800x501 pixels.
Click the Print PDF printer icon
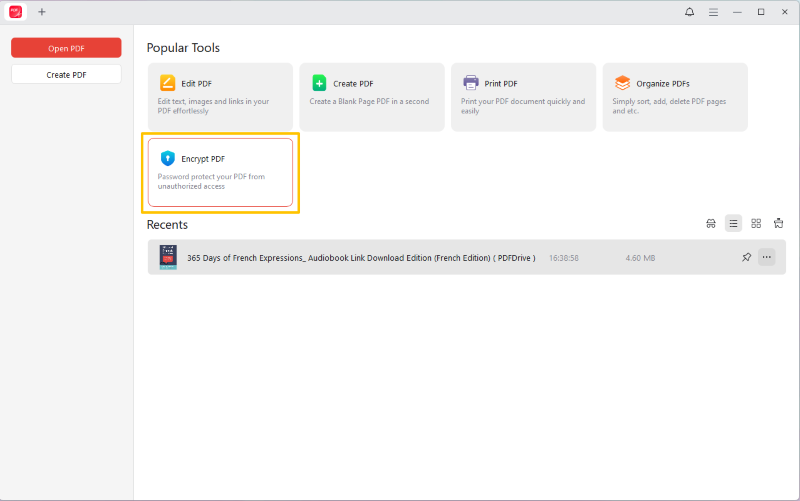(x=470, y=82)
